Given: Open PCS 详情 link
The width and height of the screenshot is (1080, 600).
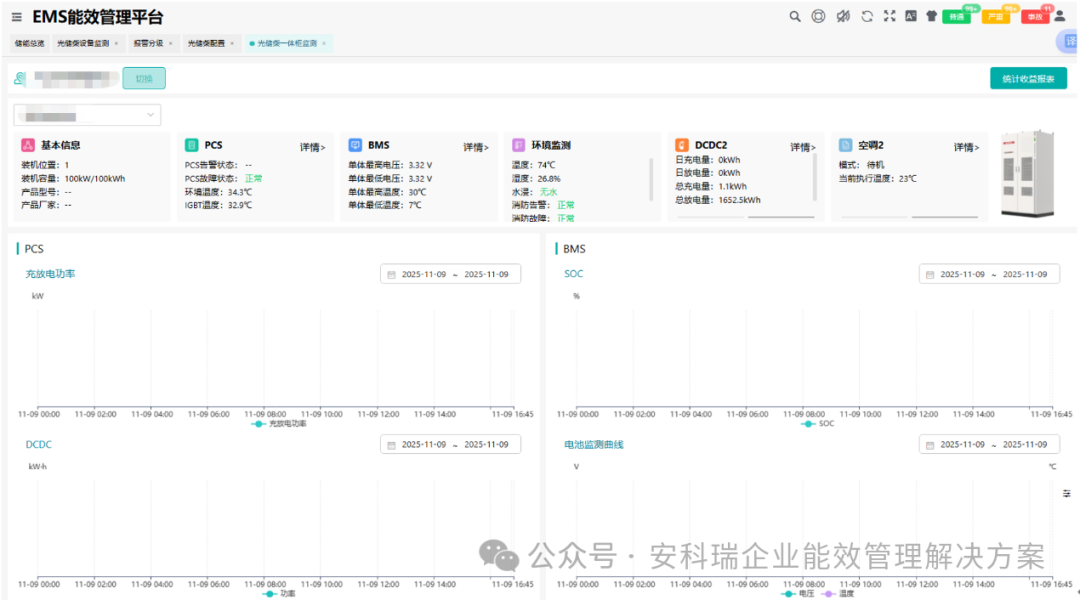Looking at the screenshot, I should [309, 144].
